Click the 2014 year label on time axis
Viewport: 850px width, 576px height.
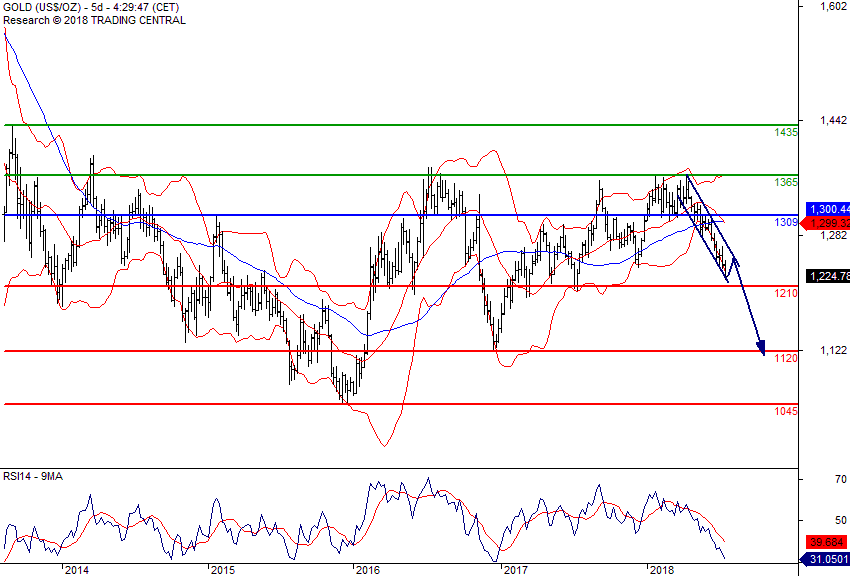(x=76, y=570)
